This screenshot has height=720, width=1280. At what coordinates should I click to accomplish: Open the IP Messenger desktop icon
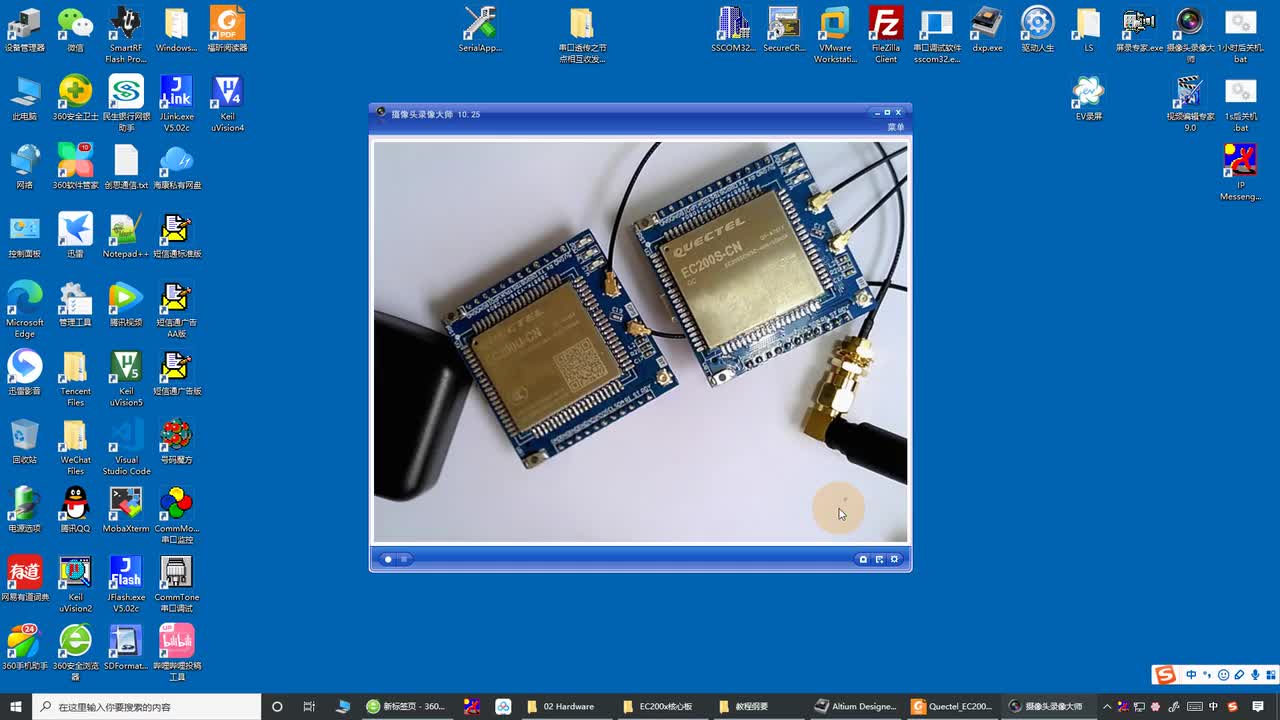click(1240, 172)
